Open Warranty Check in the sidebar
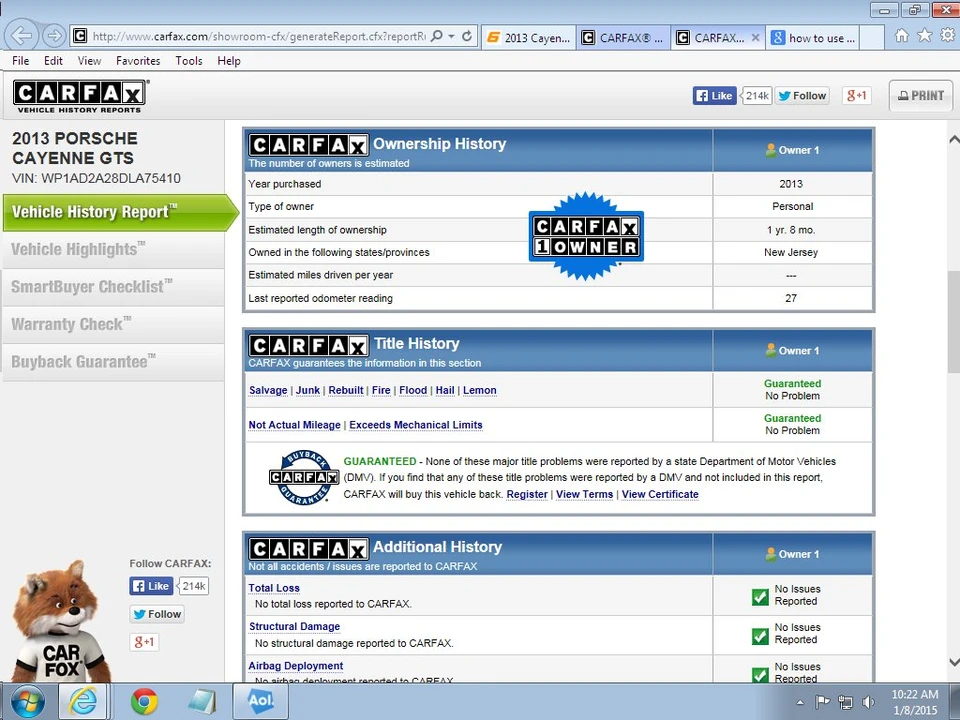The image size is (960, 720). tap(113, 324)
